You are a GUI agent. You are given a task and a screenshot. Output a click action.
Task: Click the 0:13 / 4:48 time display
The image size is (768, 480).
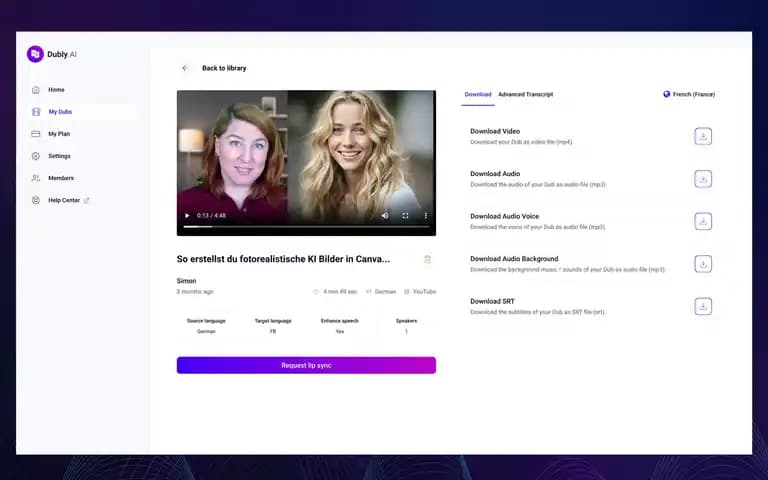(211, 216)
